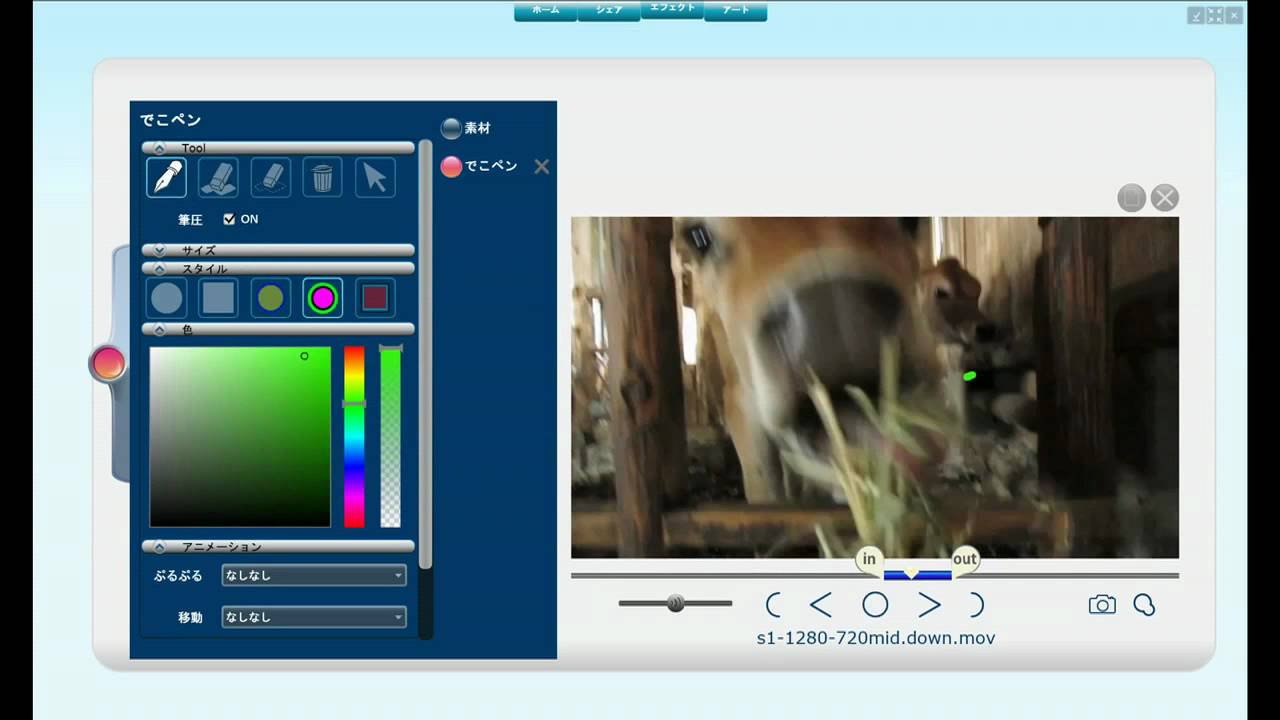The width and height of the screenshot is (1280, 720).
Task: Click the video preview frame
Action: (875, 387)
